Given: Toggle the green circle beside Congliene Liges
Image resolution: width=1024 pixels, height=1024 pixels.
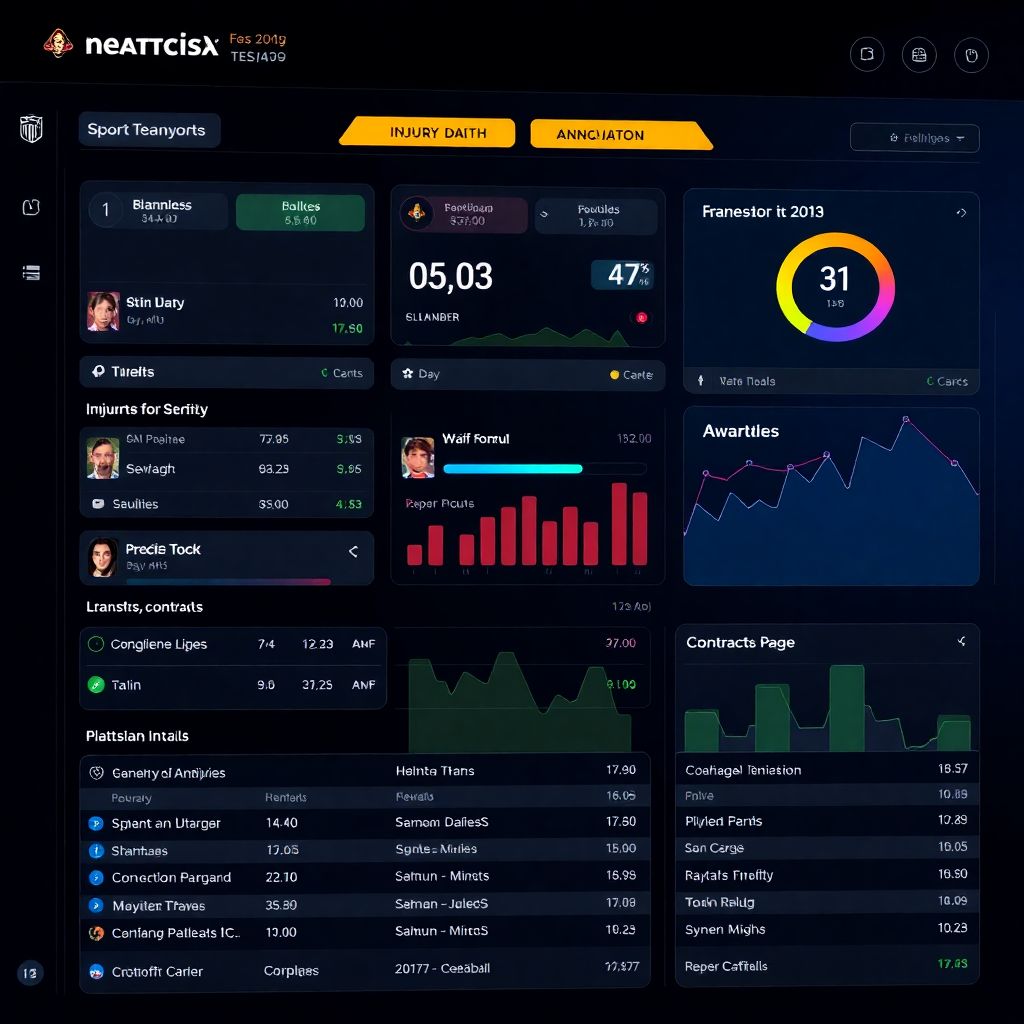Looking at the screenshot, I should (x=96, y=645).
